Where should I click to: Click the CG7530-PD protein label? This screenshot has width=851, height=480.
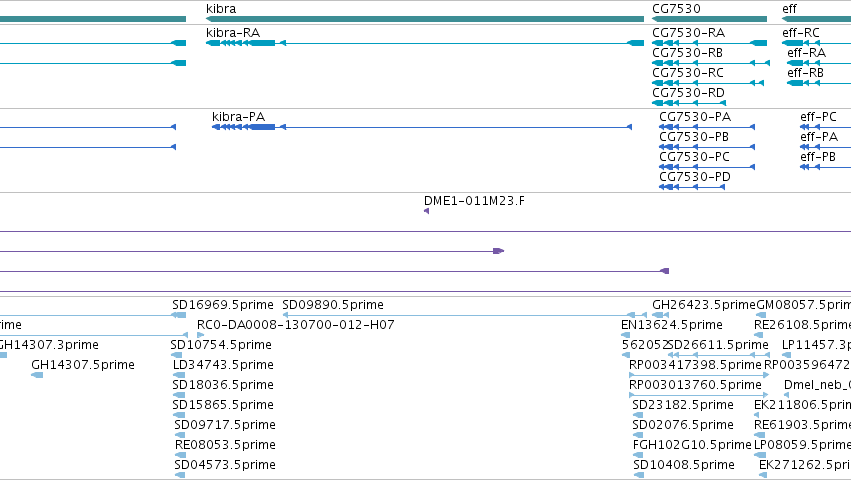coord(695,177)
